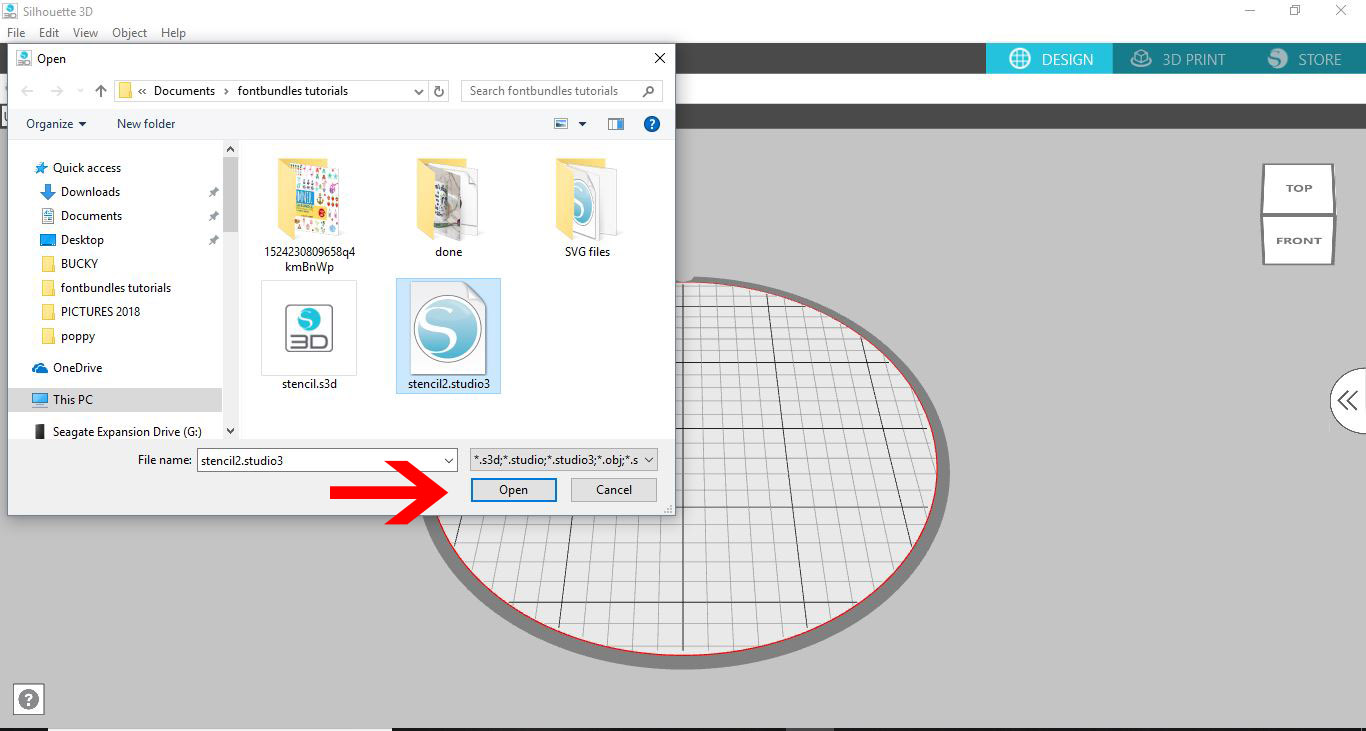Minimize the Silhouette 3D window
The height and width of the screenshot is (731, 1366).
point(1251,11)
